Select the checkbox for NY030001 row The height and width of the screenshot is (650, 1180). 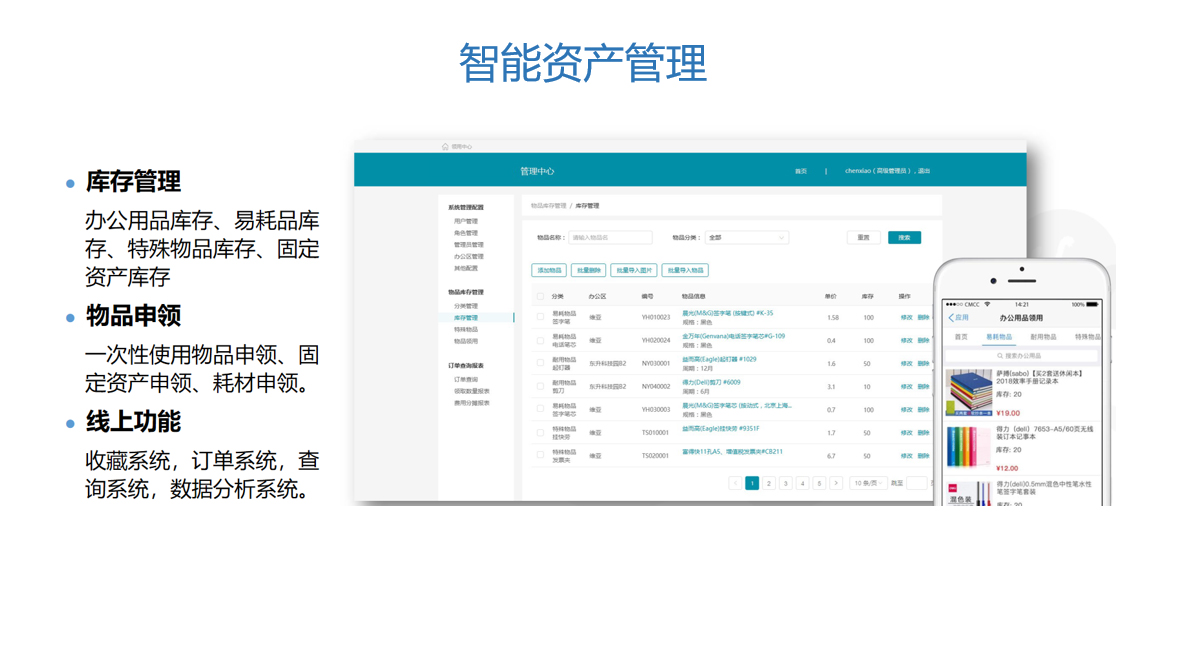[541, 363]
